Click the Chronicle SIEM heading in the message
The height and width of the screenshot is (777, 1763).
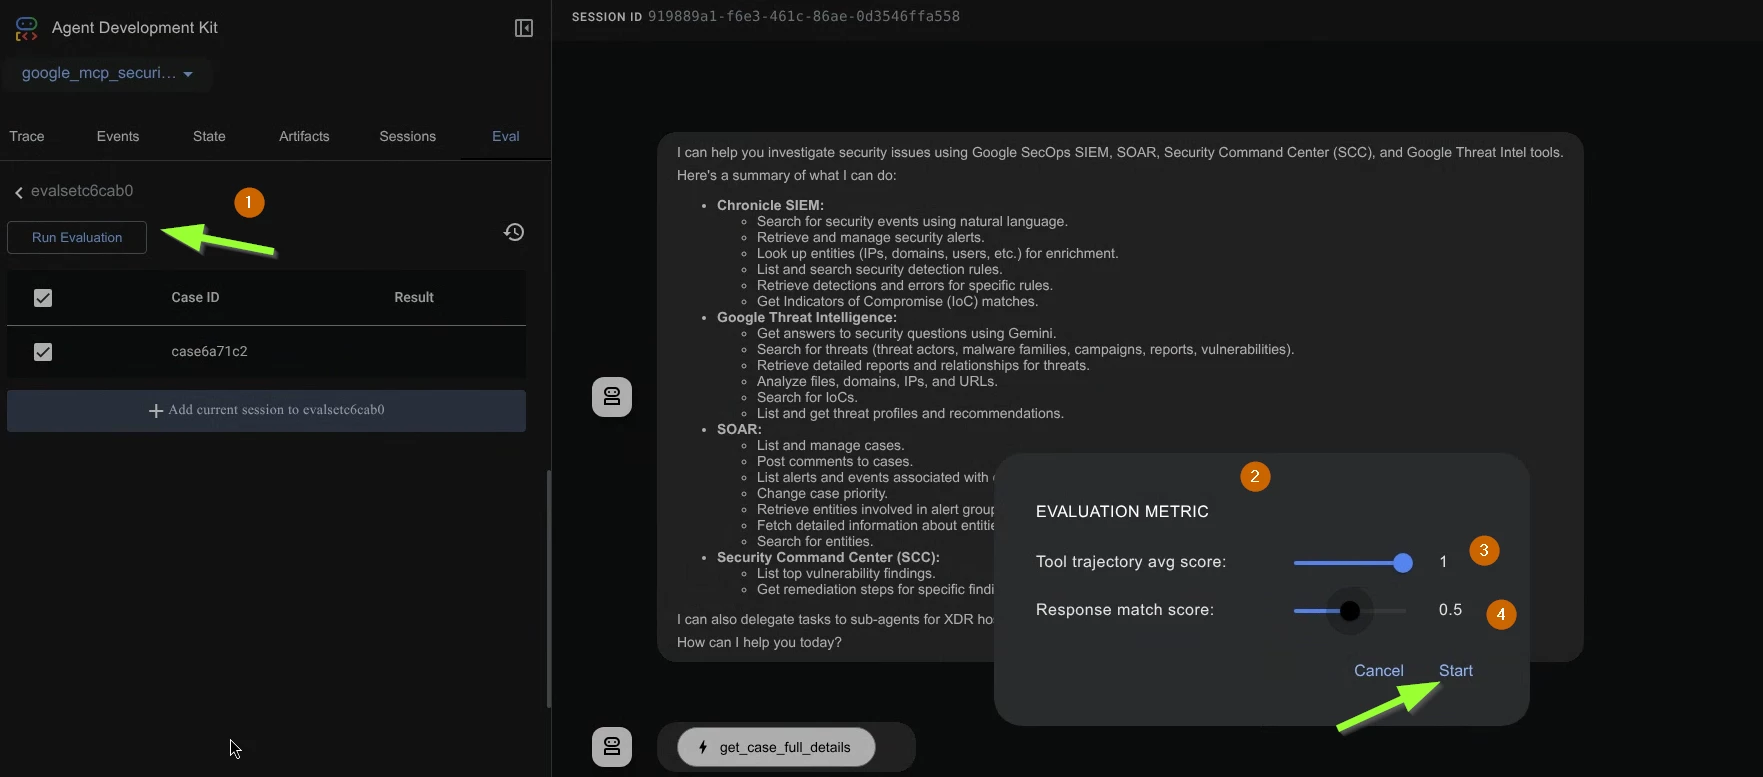[770, 205]
